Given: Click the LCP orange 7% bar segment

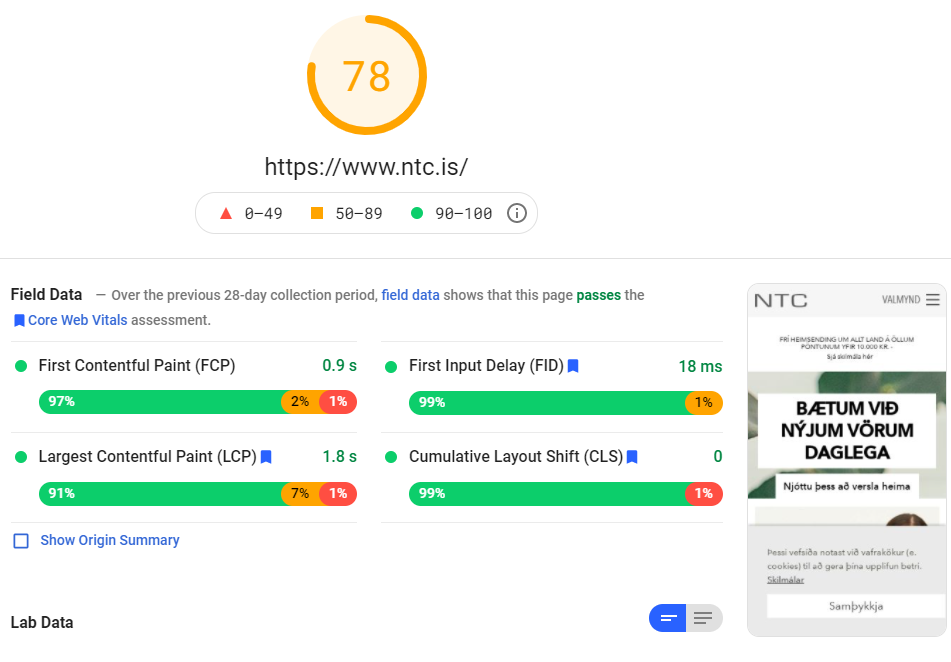Looking at the screenshot, I should tap(300, 493).
